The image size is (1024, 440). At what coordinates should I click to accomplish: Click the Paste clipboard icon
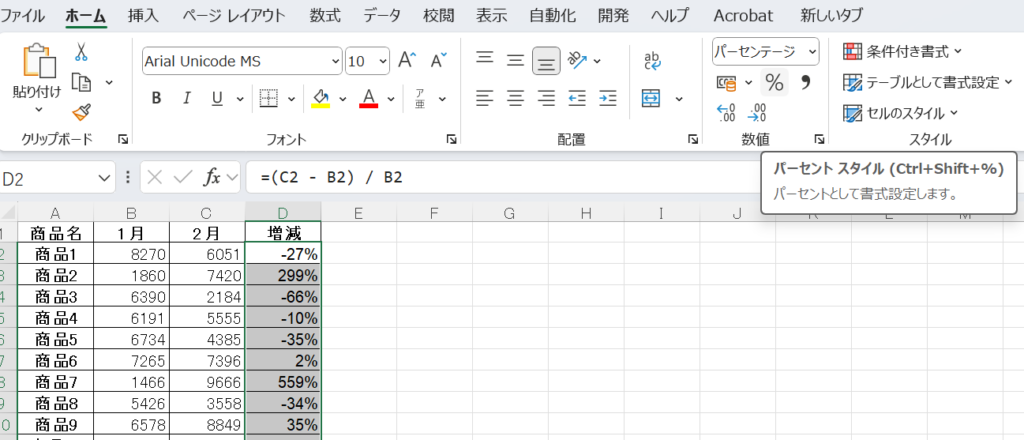click(x=39, y=62)
